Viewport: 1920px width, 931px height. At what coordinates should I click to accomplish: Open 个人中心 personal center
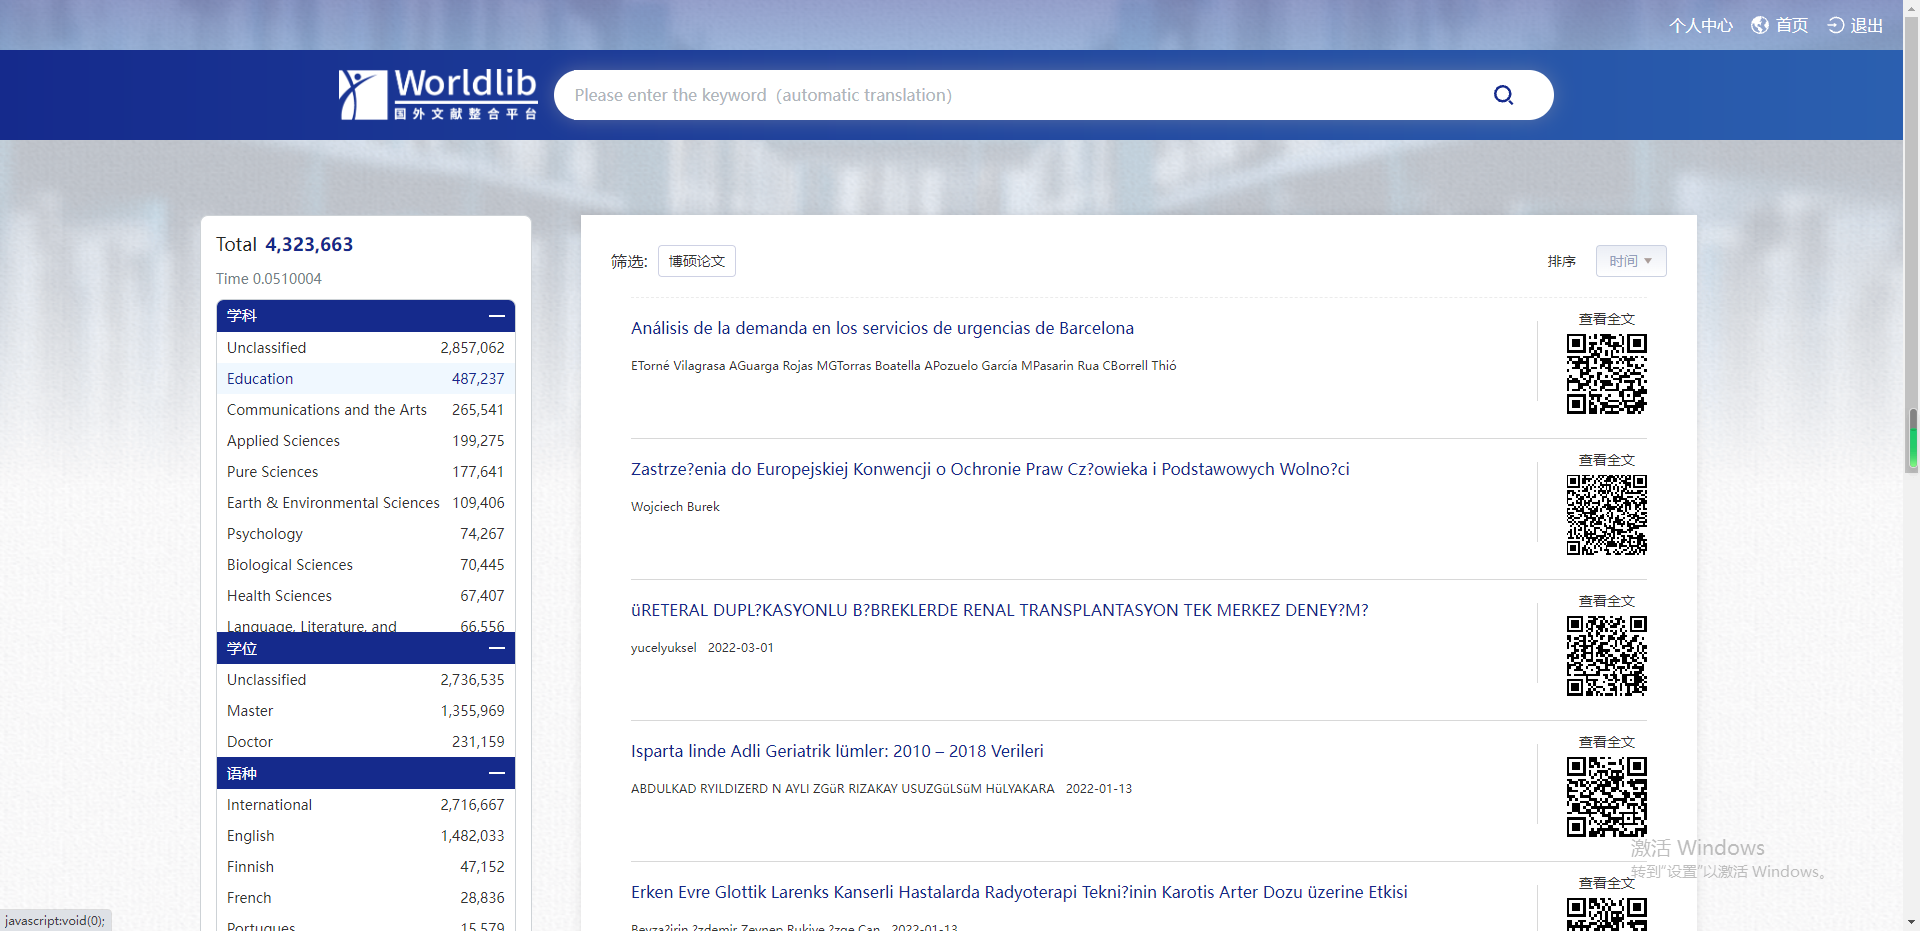(x=1700, y=25)
